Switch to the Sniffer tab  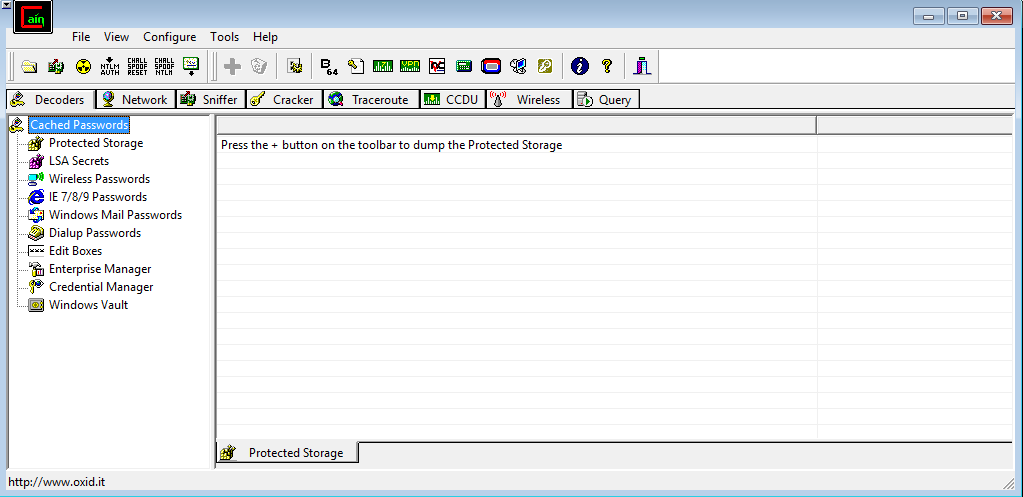pyautogui.click(x=209, y=100)
